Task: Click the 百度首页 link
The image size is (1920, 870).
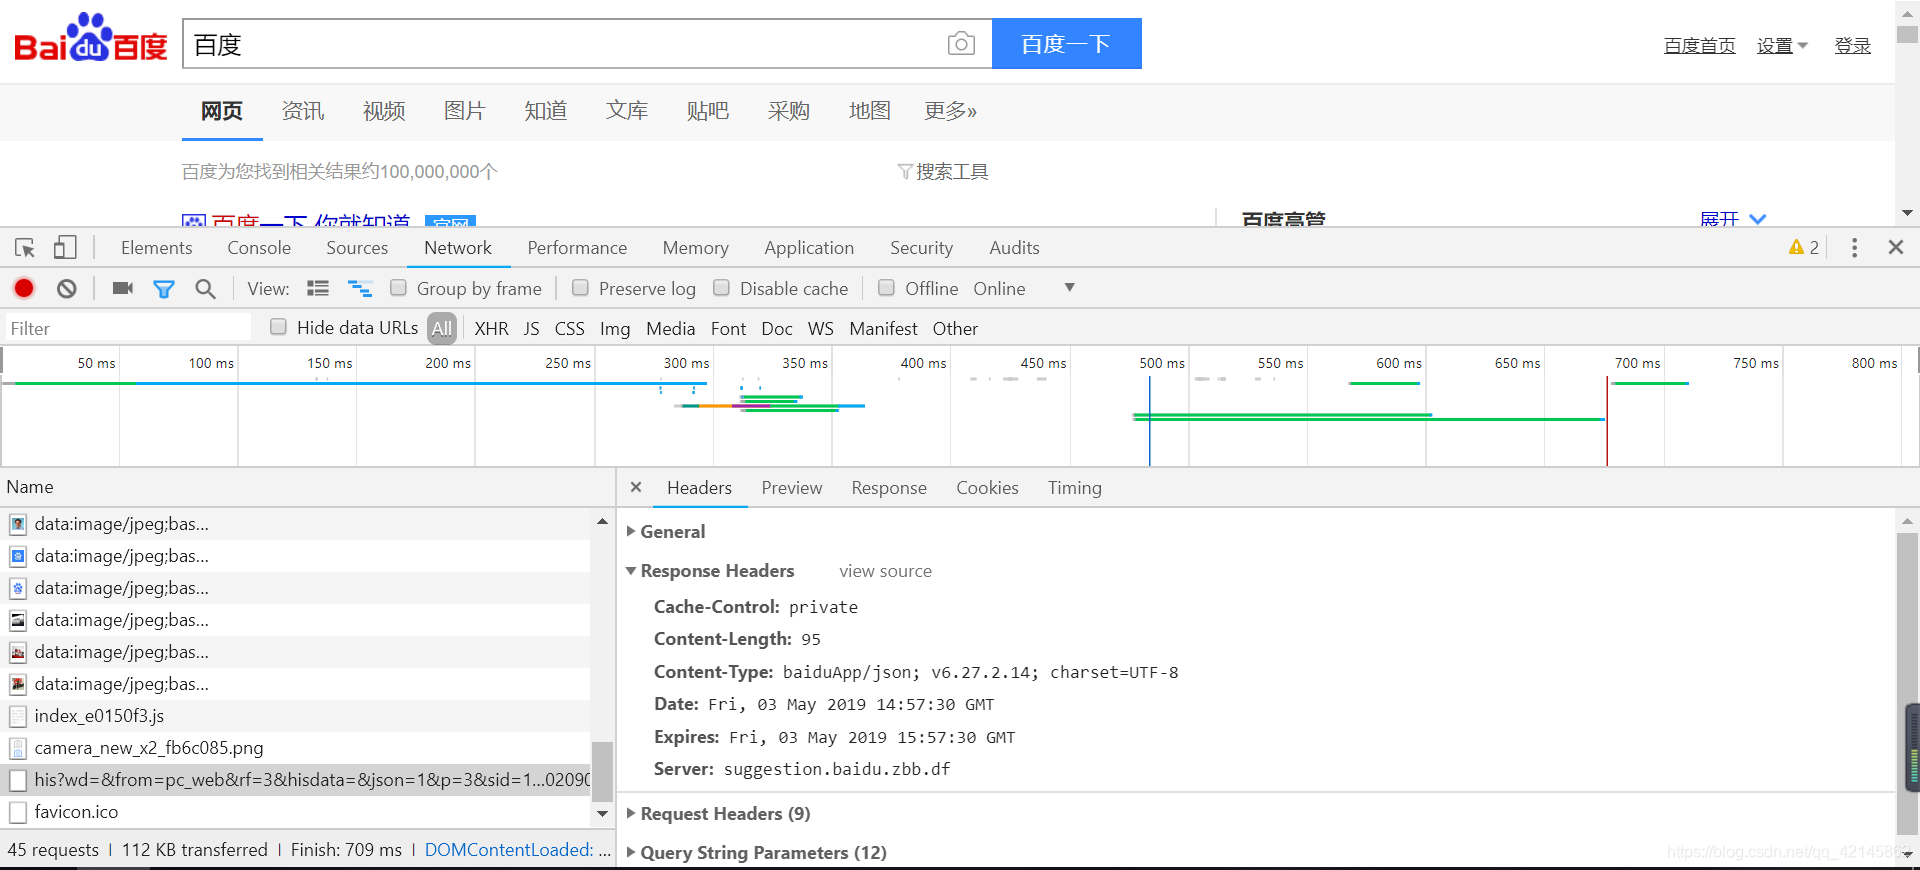Action: point(1699,46)
